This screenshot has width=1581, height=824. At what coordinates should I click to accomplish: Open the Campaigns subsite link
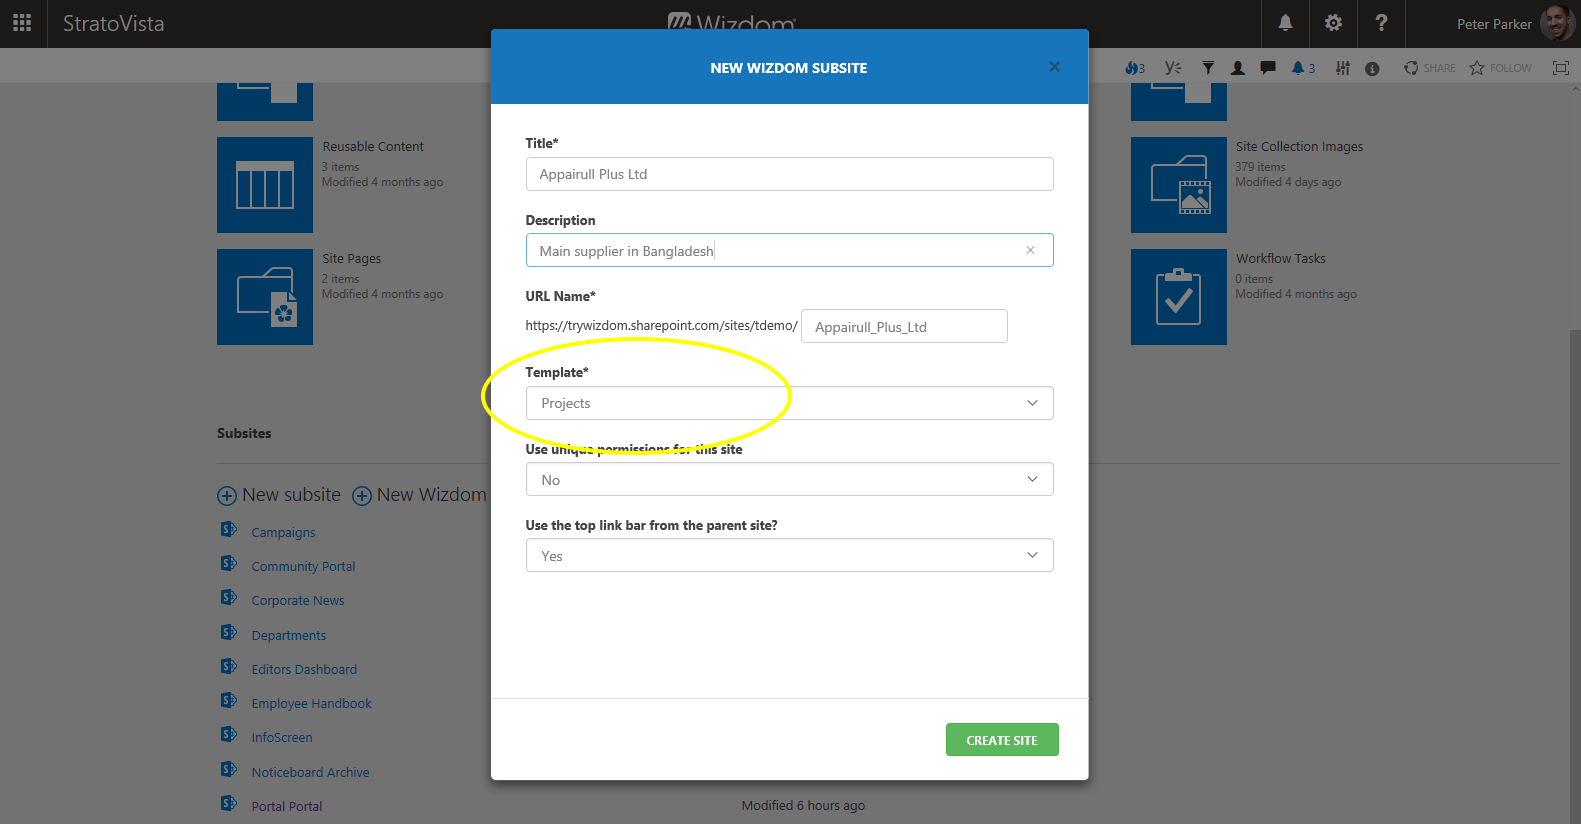point(283,532)
